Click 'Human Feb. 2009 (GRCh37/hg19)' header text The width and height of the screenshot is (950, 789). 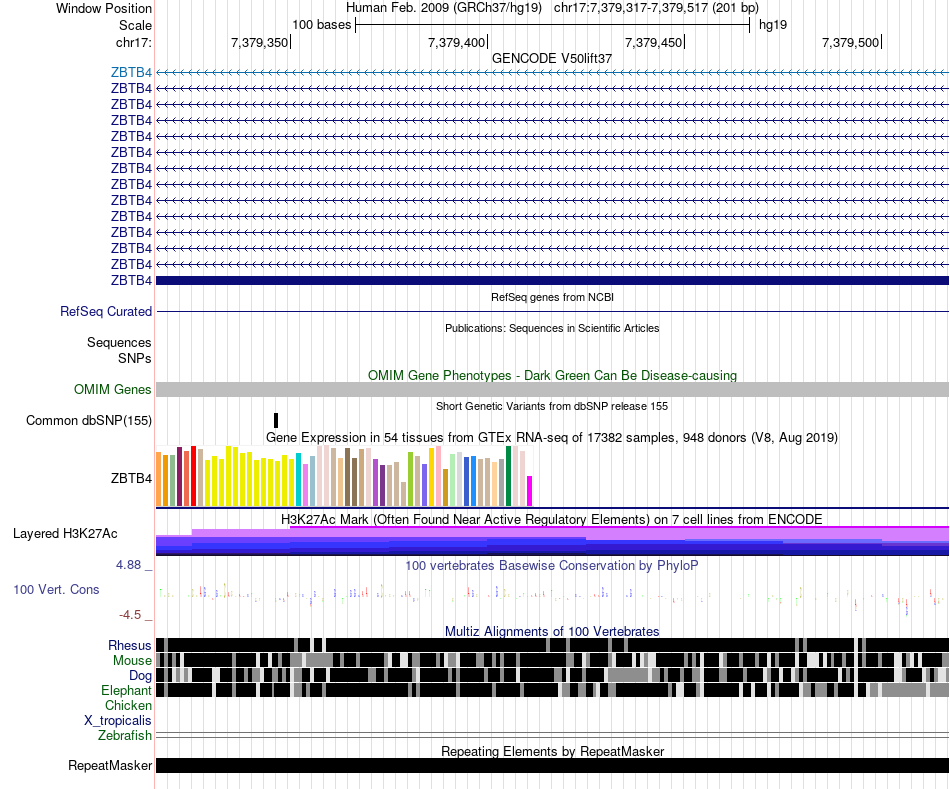pos(443,8)
